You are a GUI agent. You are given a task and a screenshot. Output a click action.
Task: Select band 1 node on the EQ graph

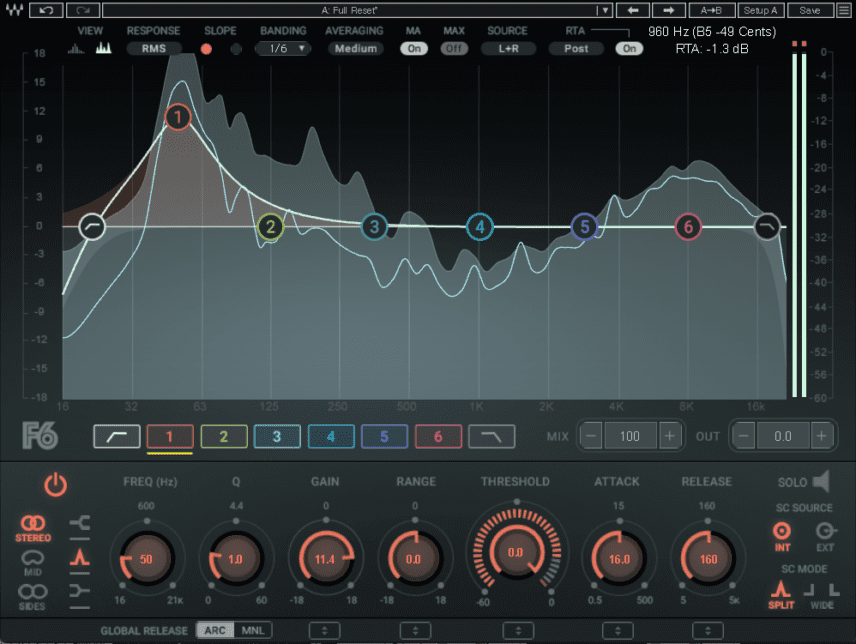(x=177, y=117)
